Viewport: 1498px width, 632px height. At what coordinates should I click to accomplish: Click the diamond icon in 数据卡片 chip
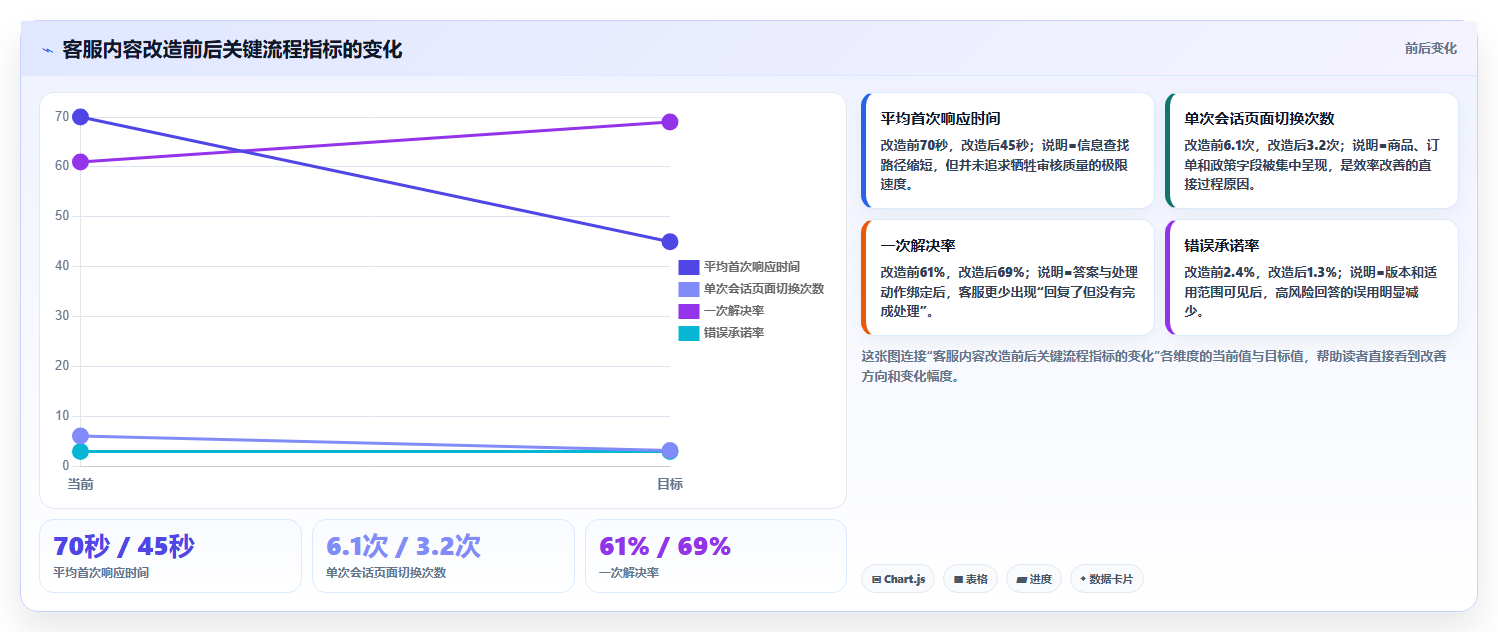(x=1083, y=579)
